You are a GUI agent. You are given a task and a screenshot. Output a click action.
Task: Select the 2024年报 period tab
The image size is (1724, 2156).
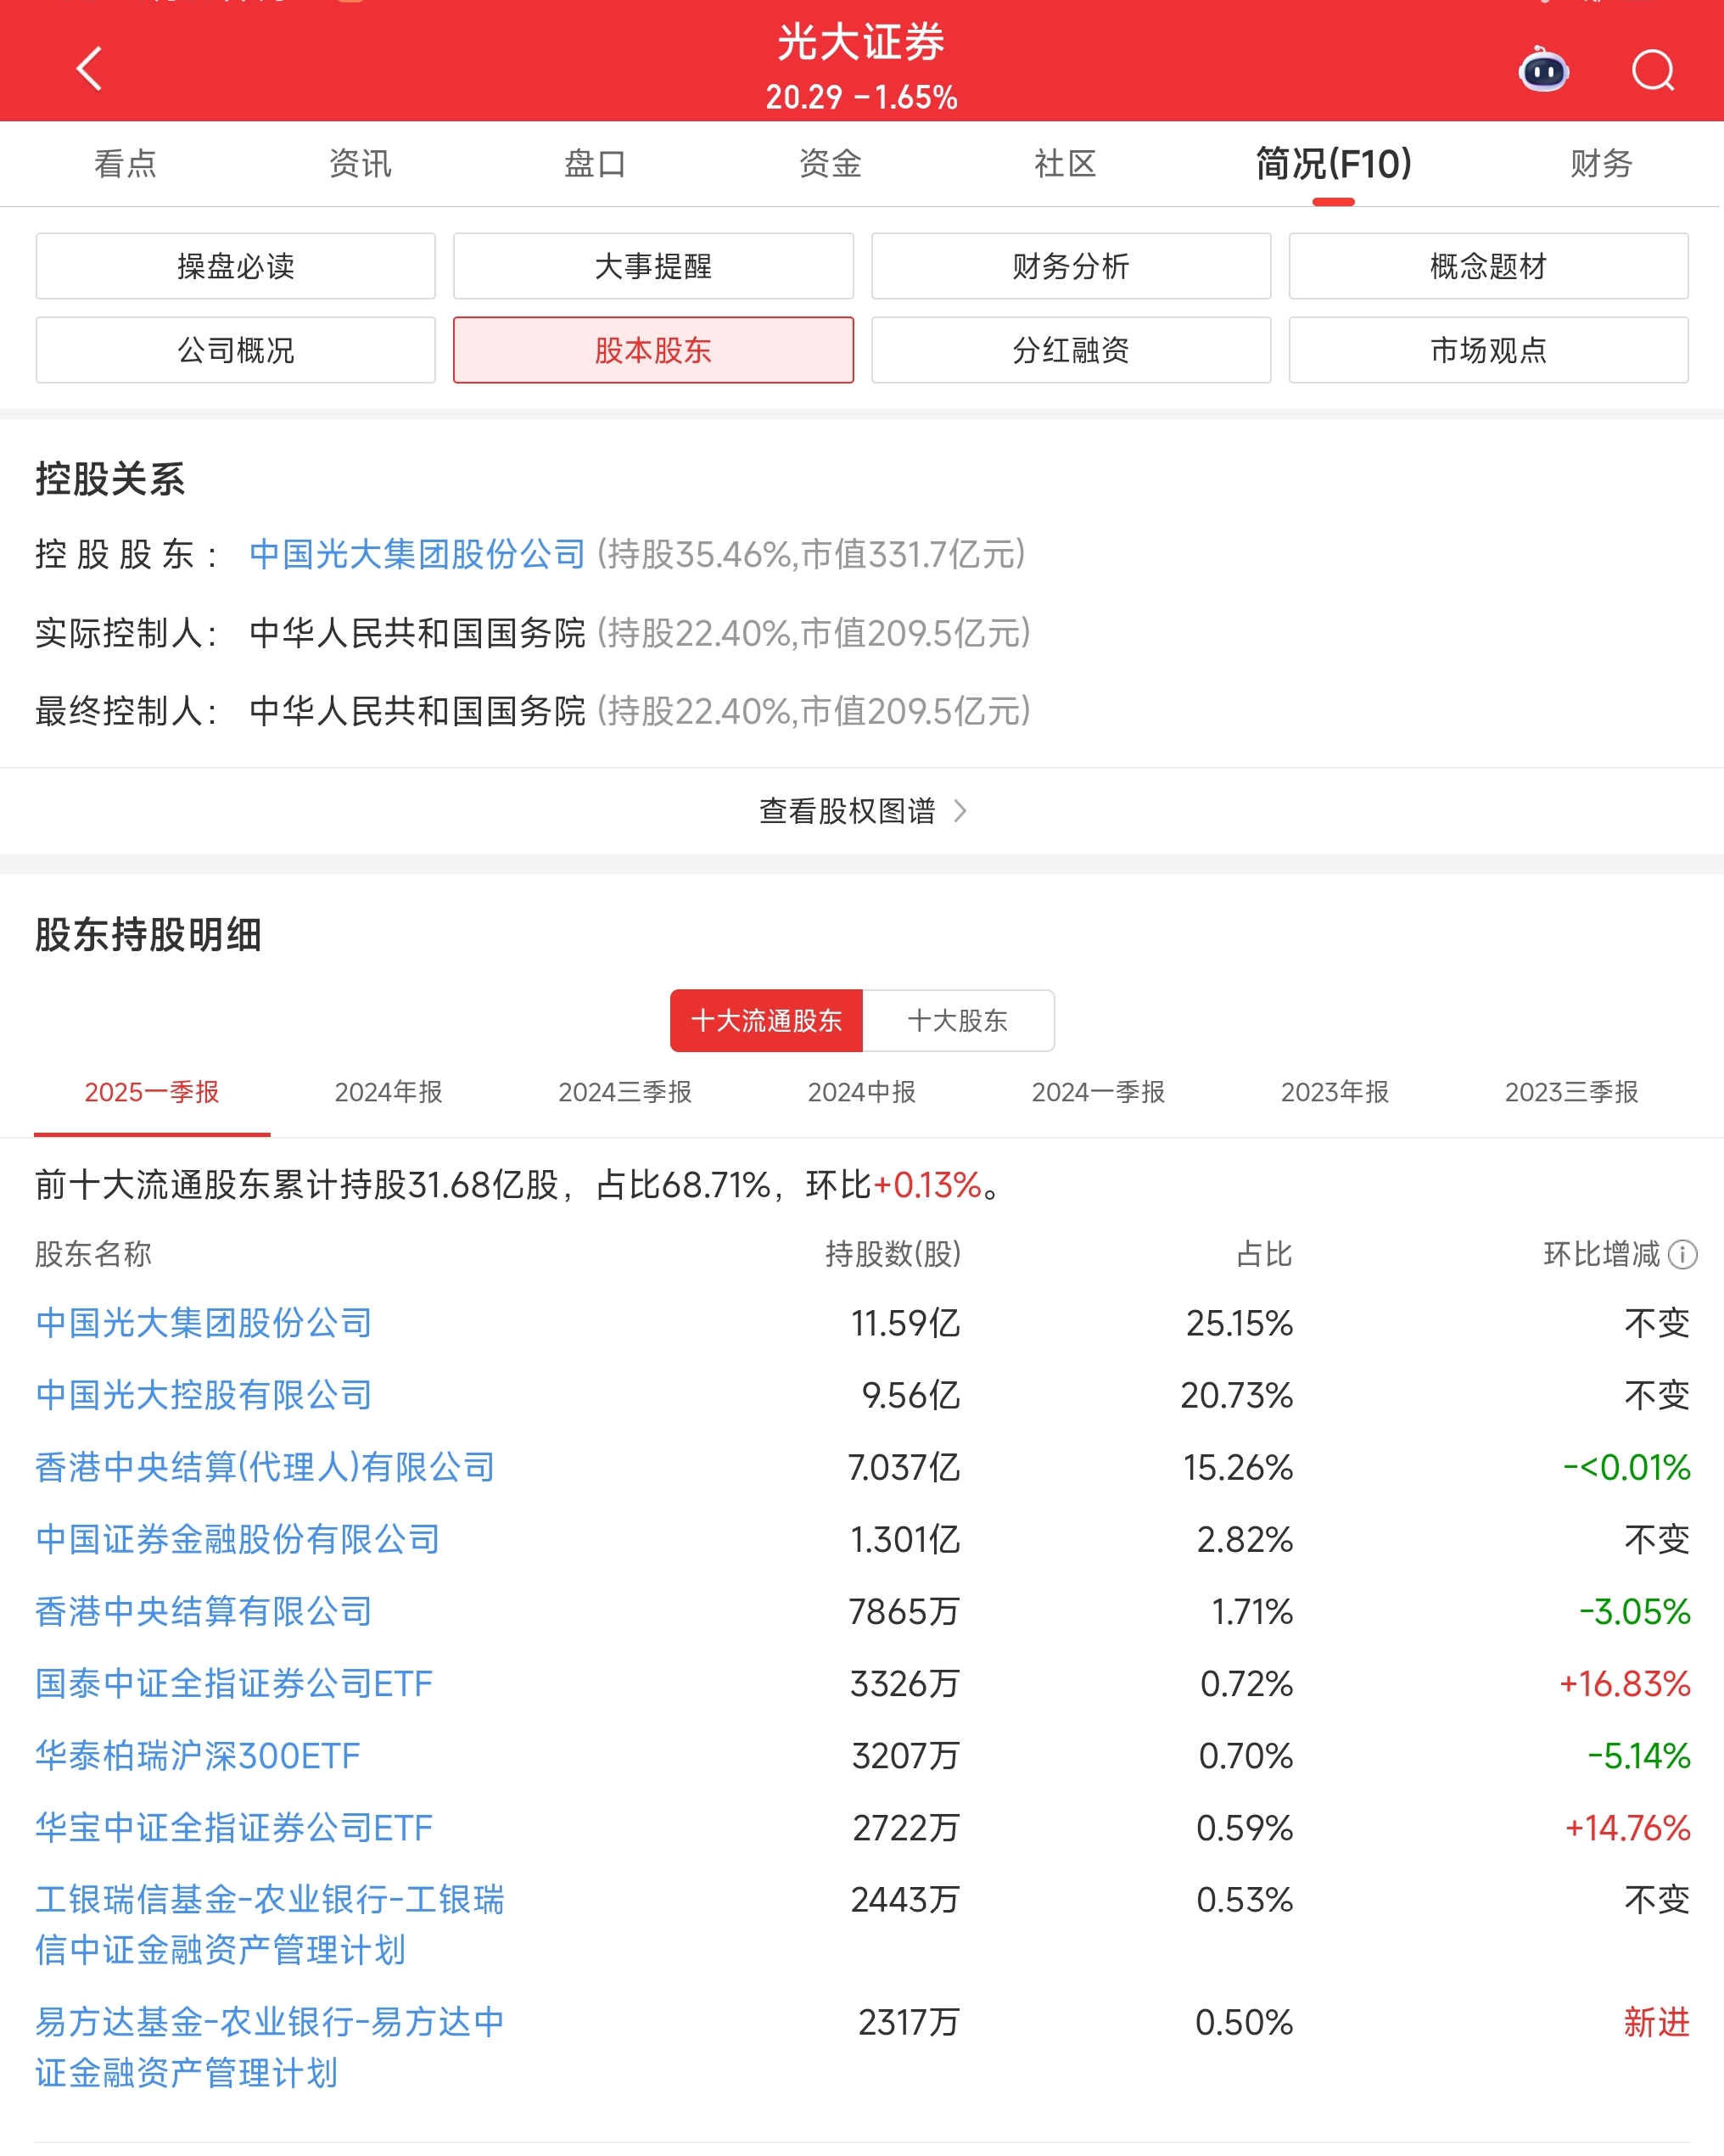click(x=388, y=1092)
